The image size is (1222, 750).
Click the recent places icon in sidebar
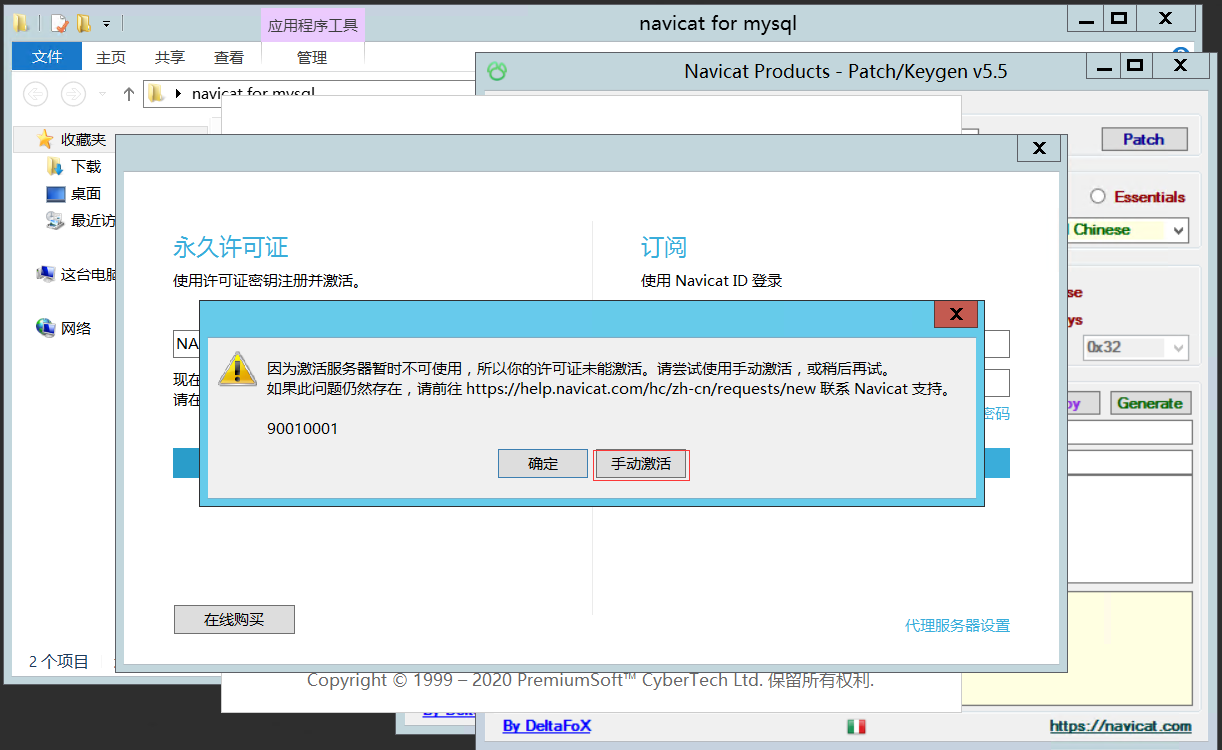tap(55, 220)
